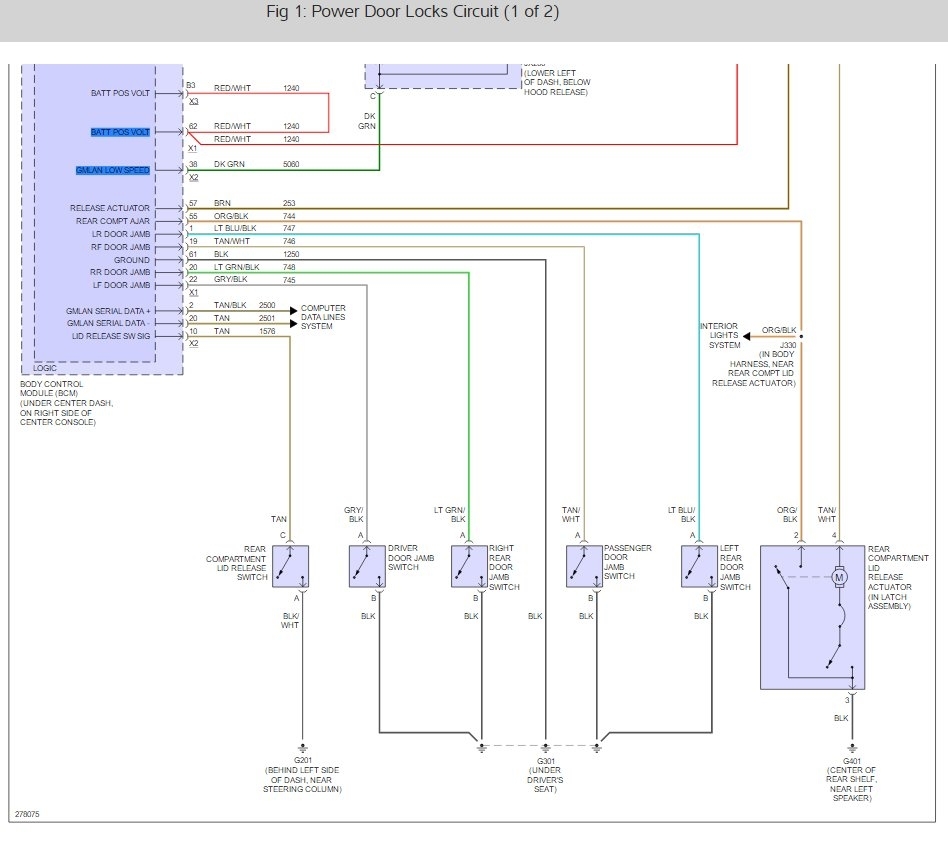
Task: Click the 'BODY CONTROL MODULE (BCM)' caption
Action: click(x=51, y=388)
